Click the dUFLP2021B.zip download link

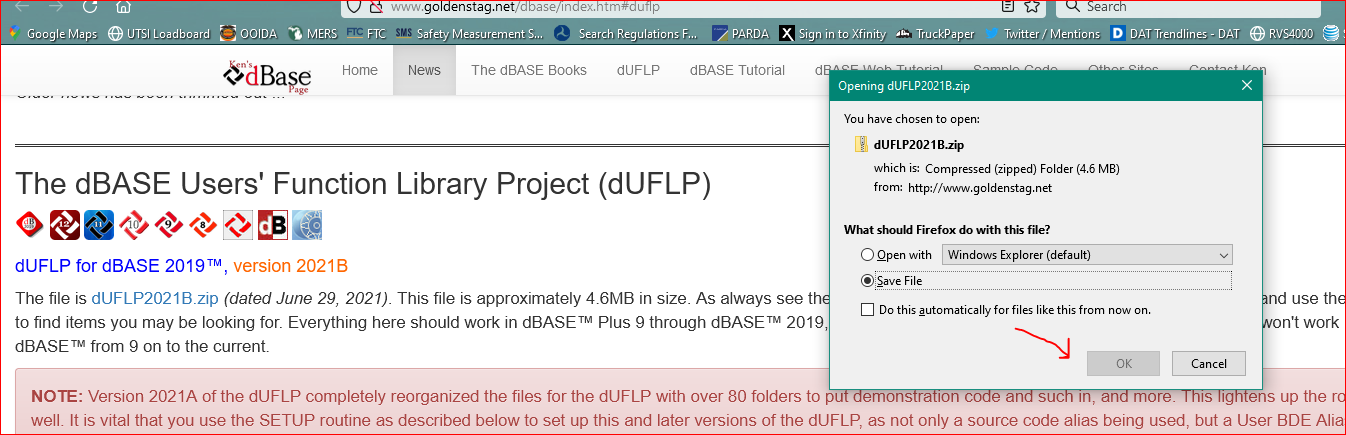[x=155, y=297]
